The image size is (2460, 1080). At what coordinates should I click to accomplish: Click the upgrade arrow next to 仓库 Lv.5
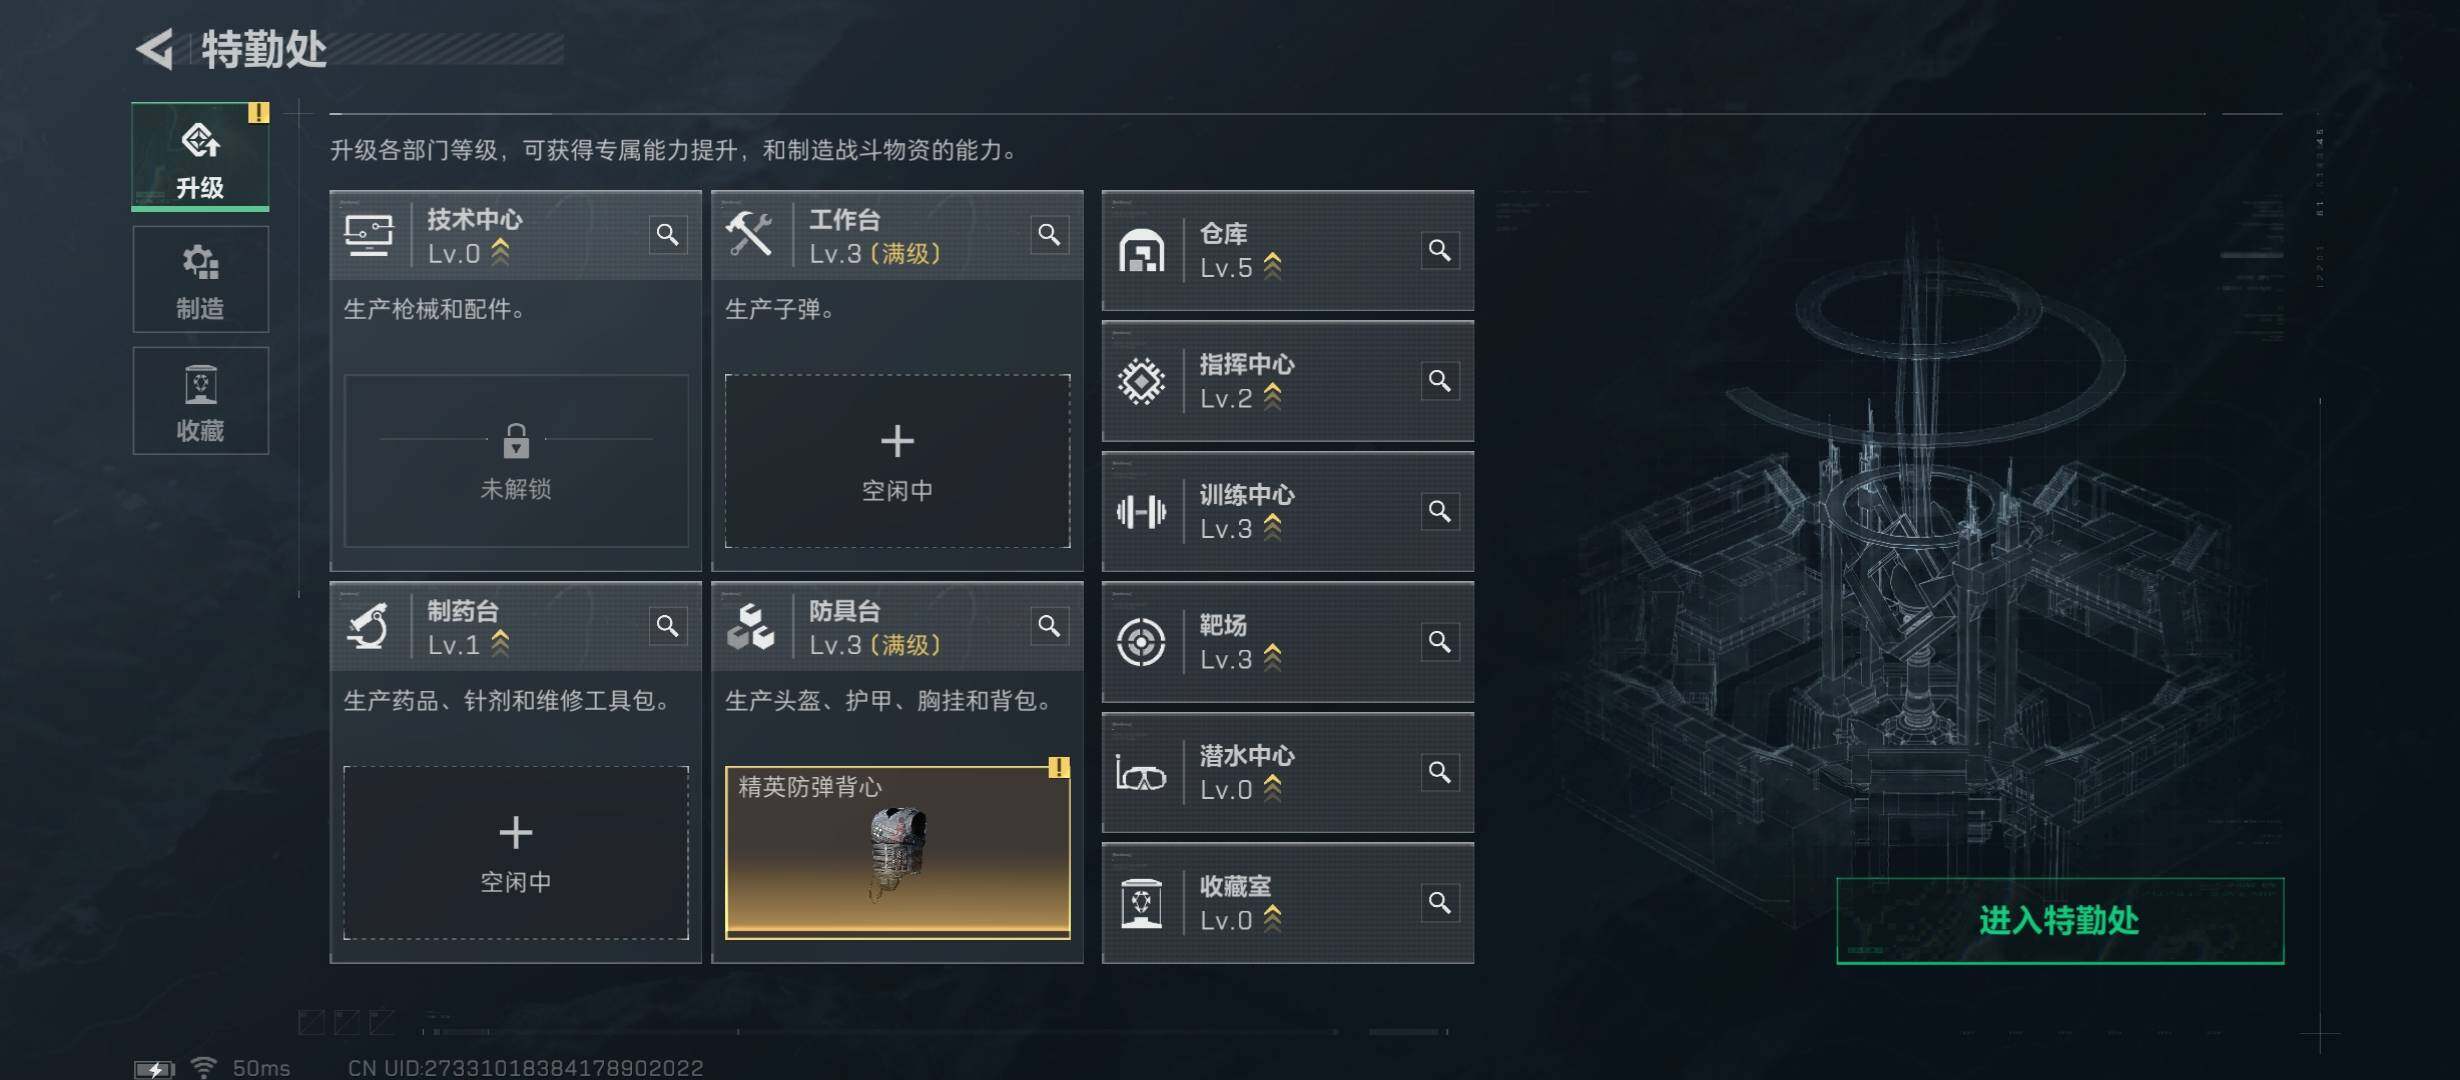pyautogui.click(x=1272, y=266)
